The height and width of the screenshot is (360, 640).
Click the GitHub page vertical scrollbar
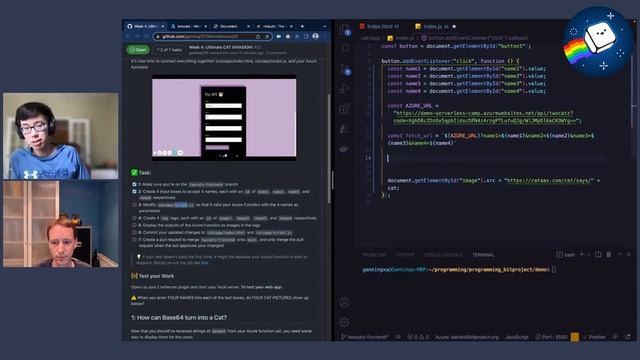point(329,149)
